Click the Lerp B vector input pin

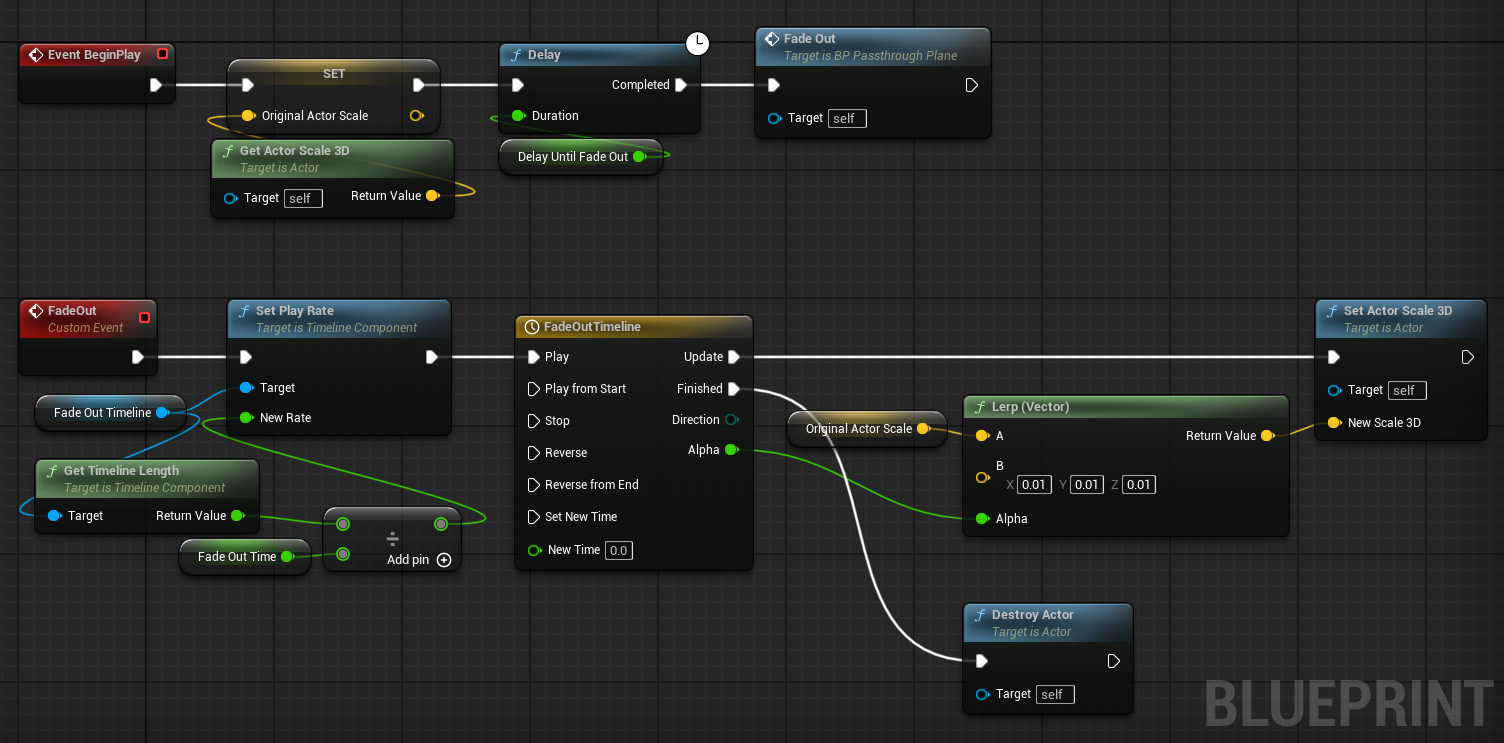click(982, 477)
